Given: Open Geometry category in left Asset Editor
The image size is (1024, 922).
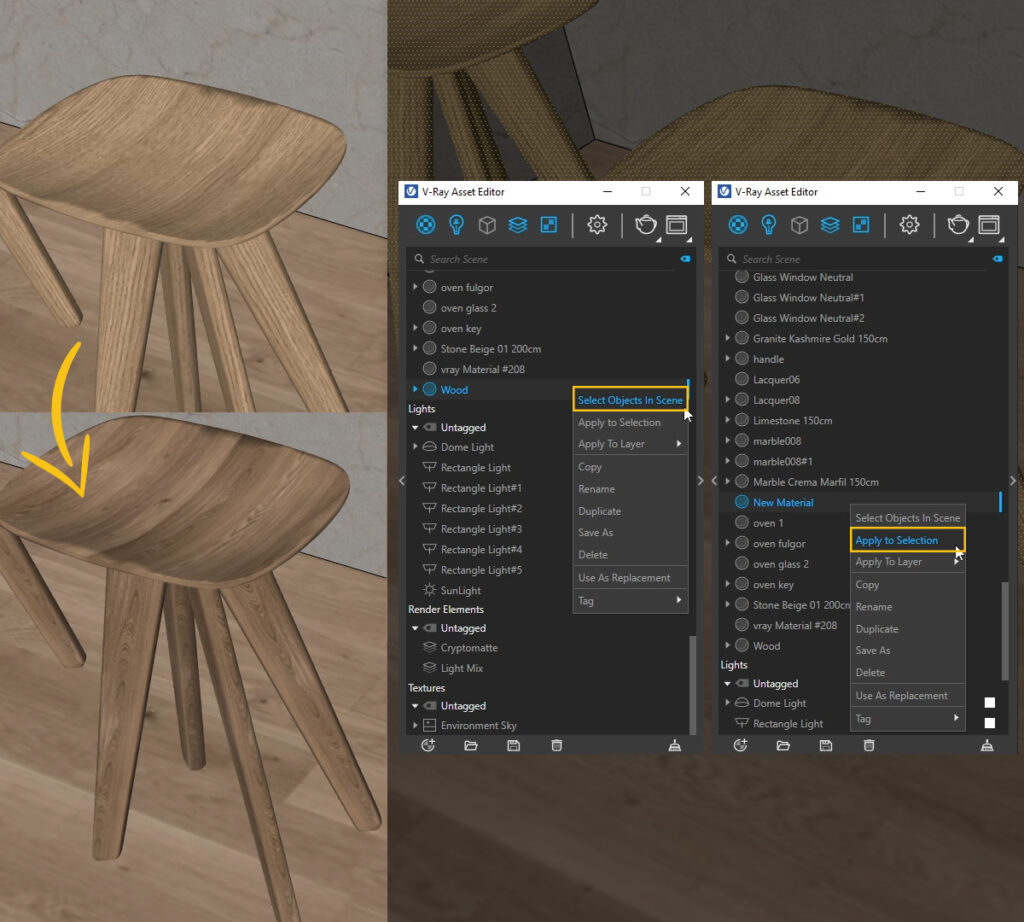Looking at the screenshot, I should [486, 225].
